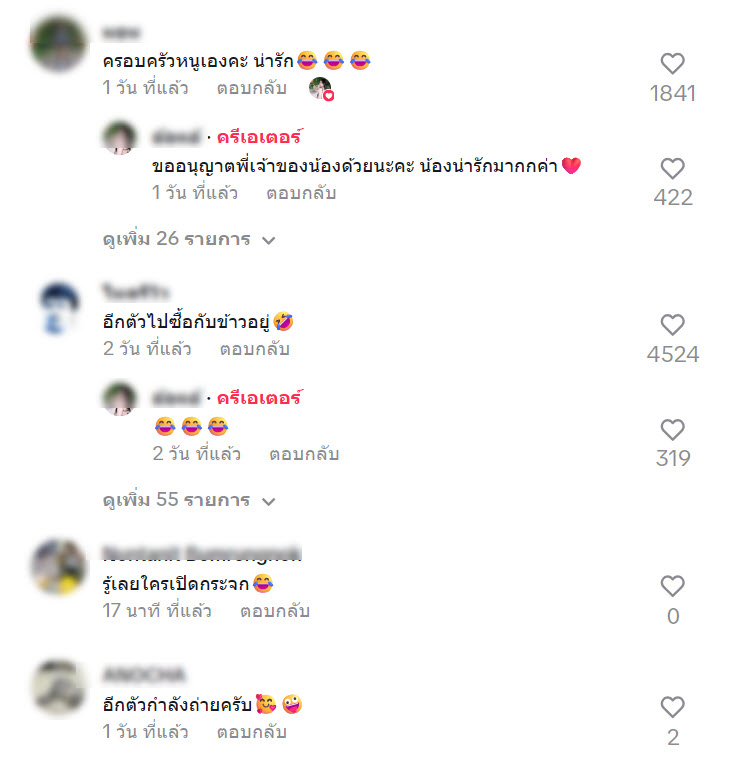Reply to the ครอบครัวหนูเองคะ comment
Viewport: 733px width, 757px height.
pos(252,88)
